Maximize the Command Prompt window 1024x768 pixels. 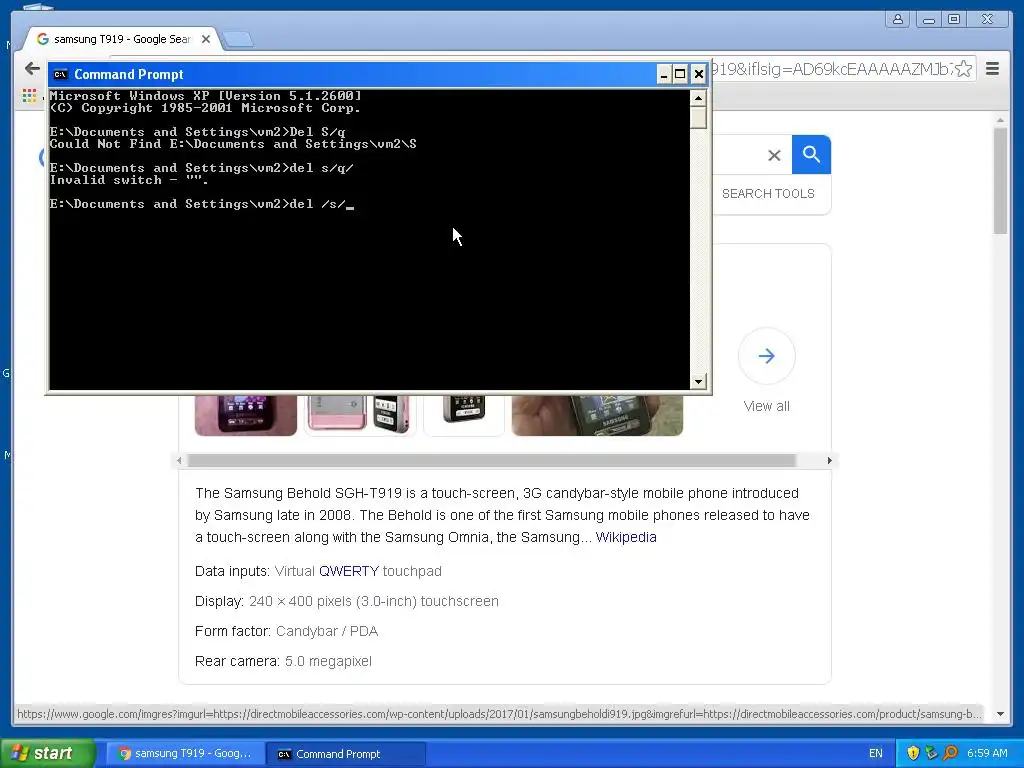pyautogui.click(x=680, y=74)
